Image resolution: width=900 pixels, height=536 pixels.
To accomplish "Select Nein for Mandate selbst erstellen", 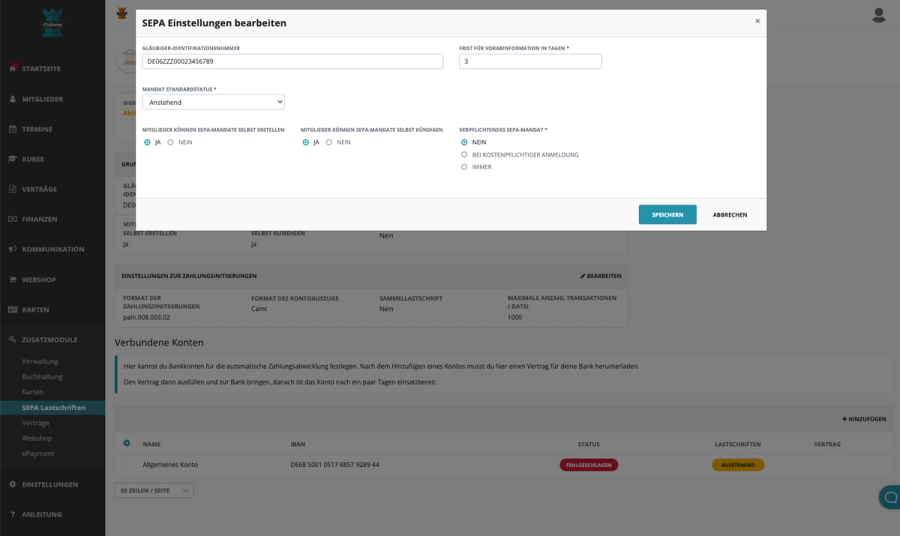I will (170, 142).
